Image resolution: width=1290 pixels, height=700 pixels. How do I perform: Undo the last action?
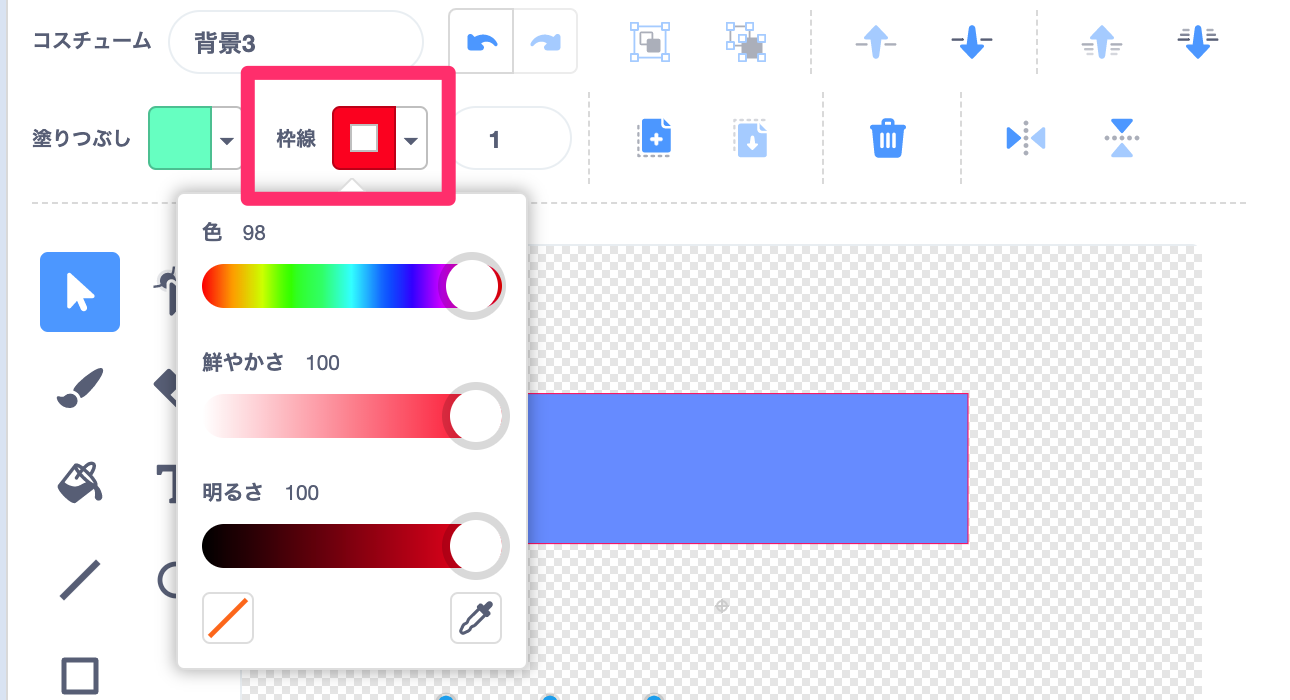click(x=481, y=42)
